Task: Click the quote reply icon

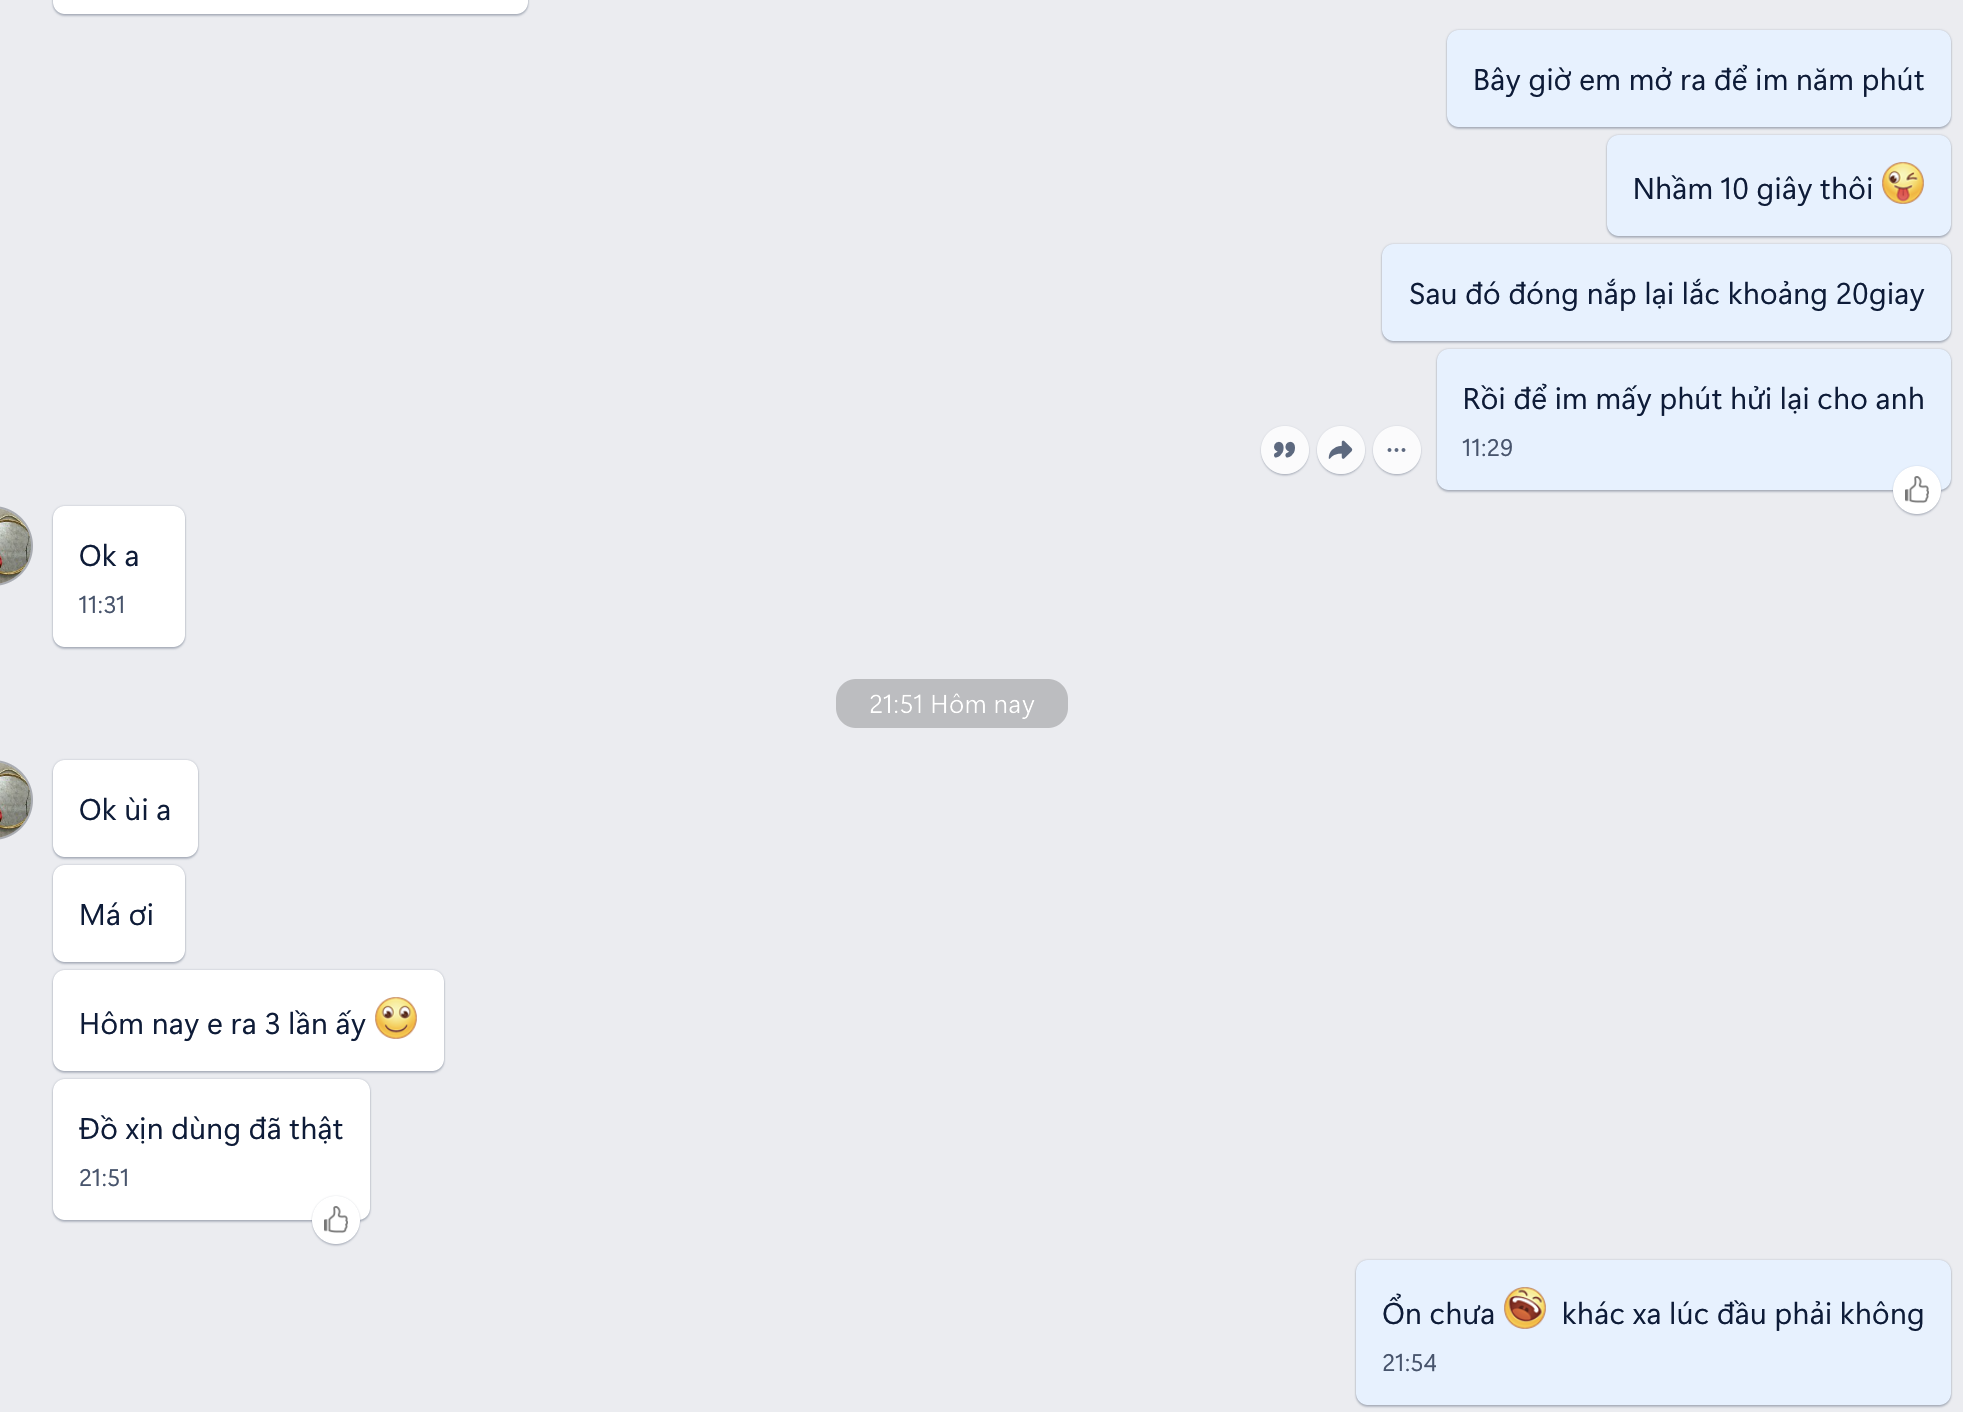Action: tap(1284, 450)
